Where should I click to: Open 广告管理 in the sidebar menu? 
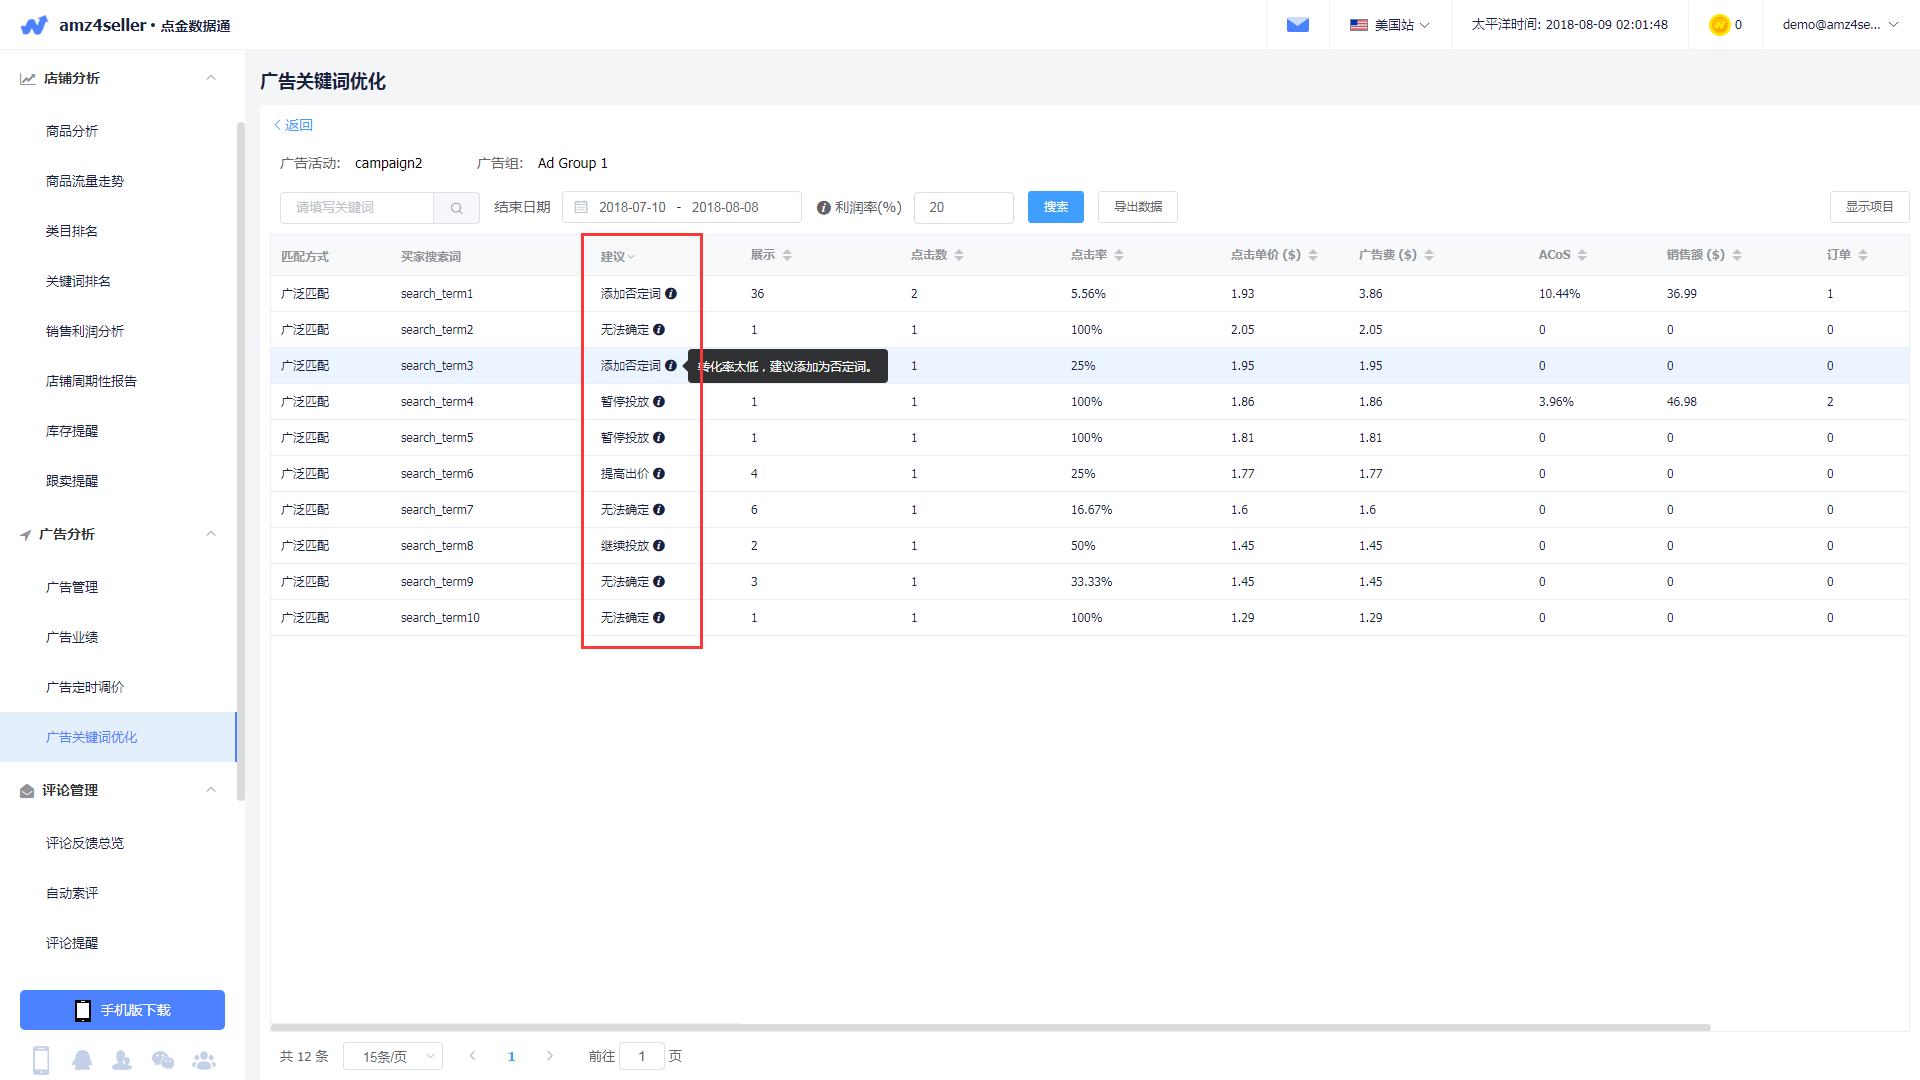(72, 587)
